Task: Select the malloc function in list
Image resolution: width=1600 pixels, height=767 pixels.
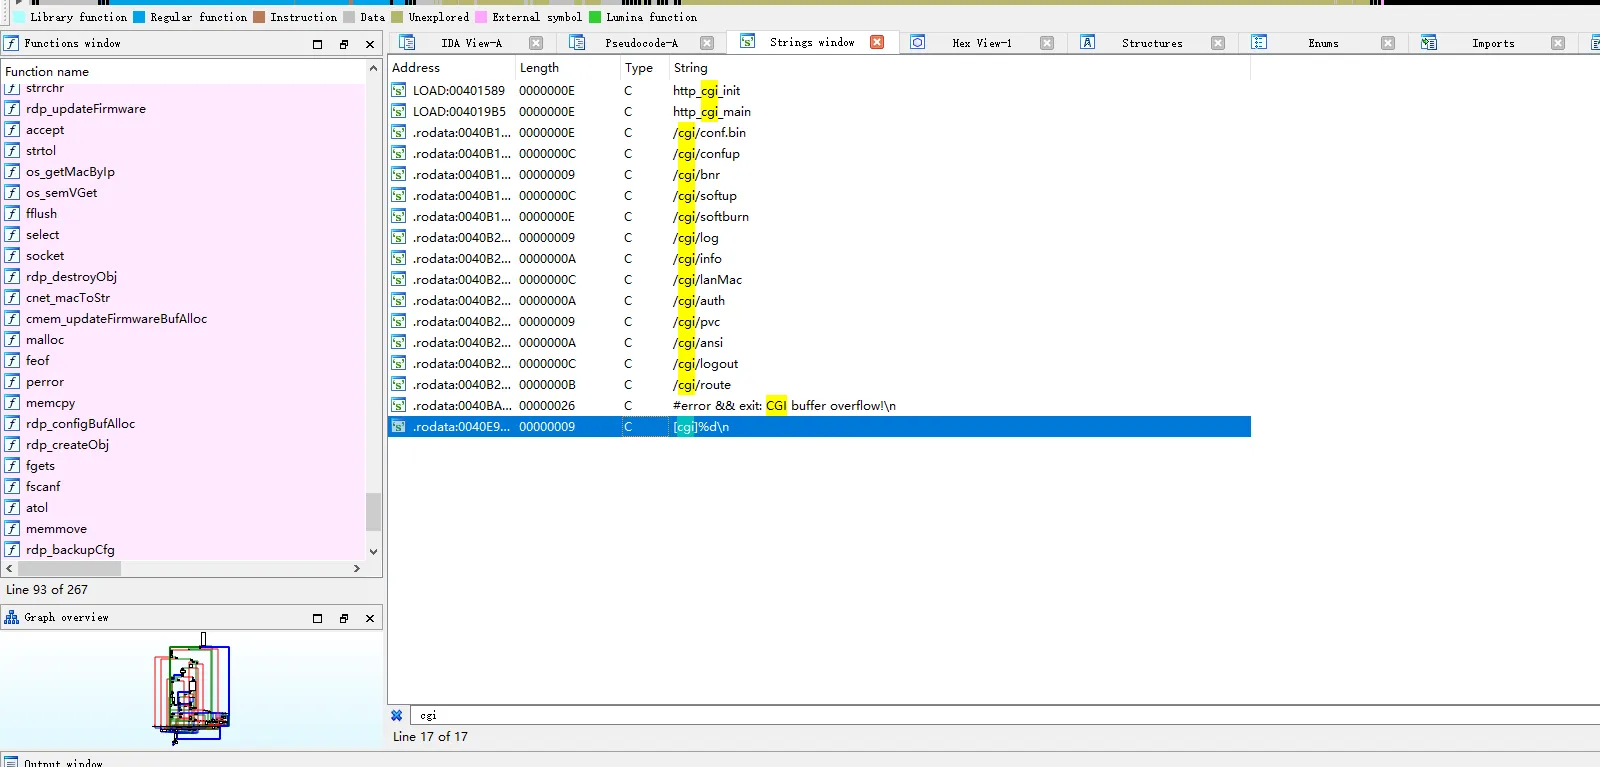Action: [45, 340]
